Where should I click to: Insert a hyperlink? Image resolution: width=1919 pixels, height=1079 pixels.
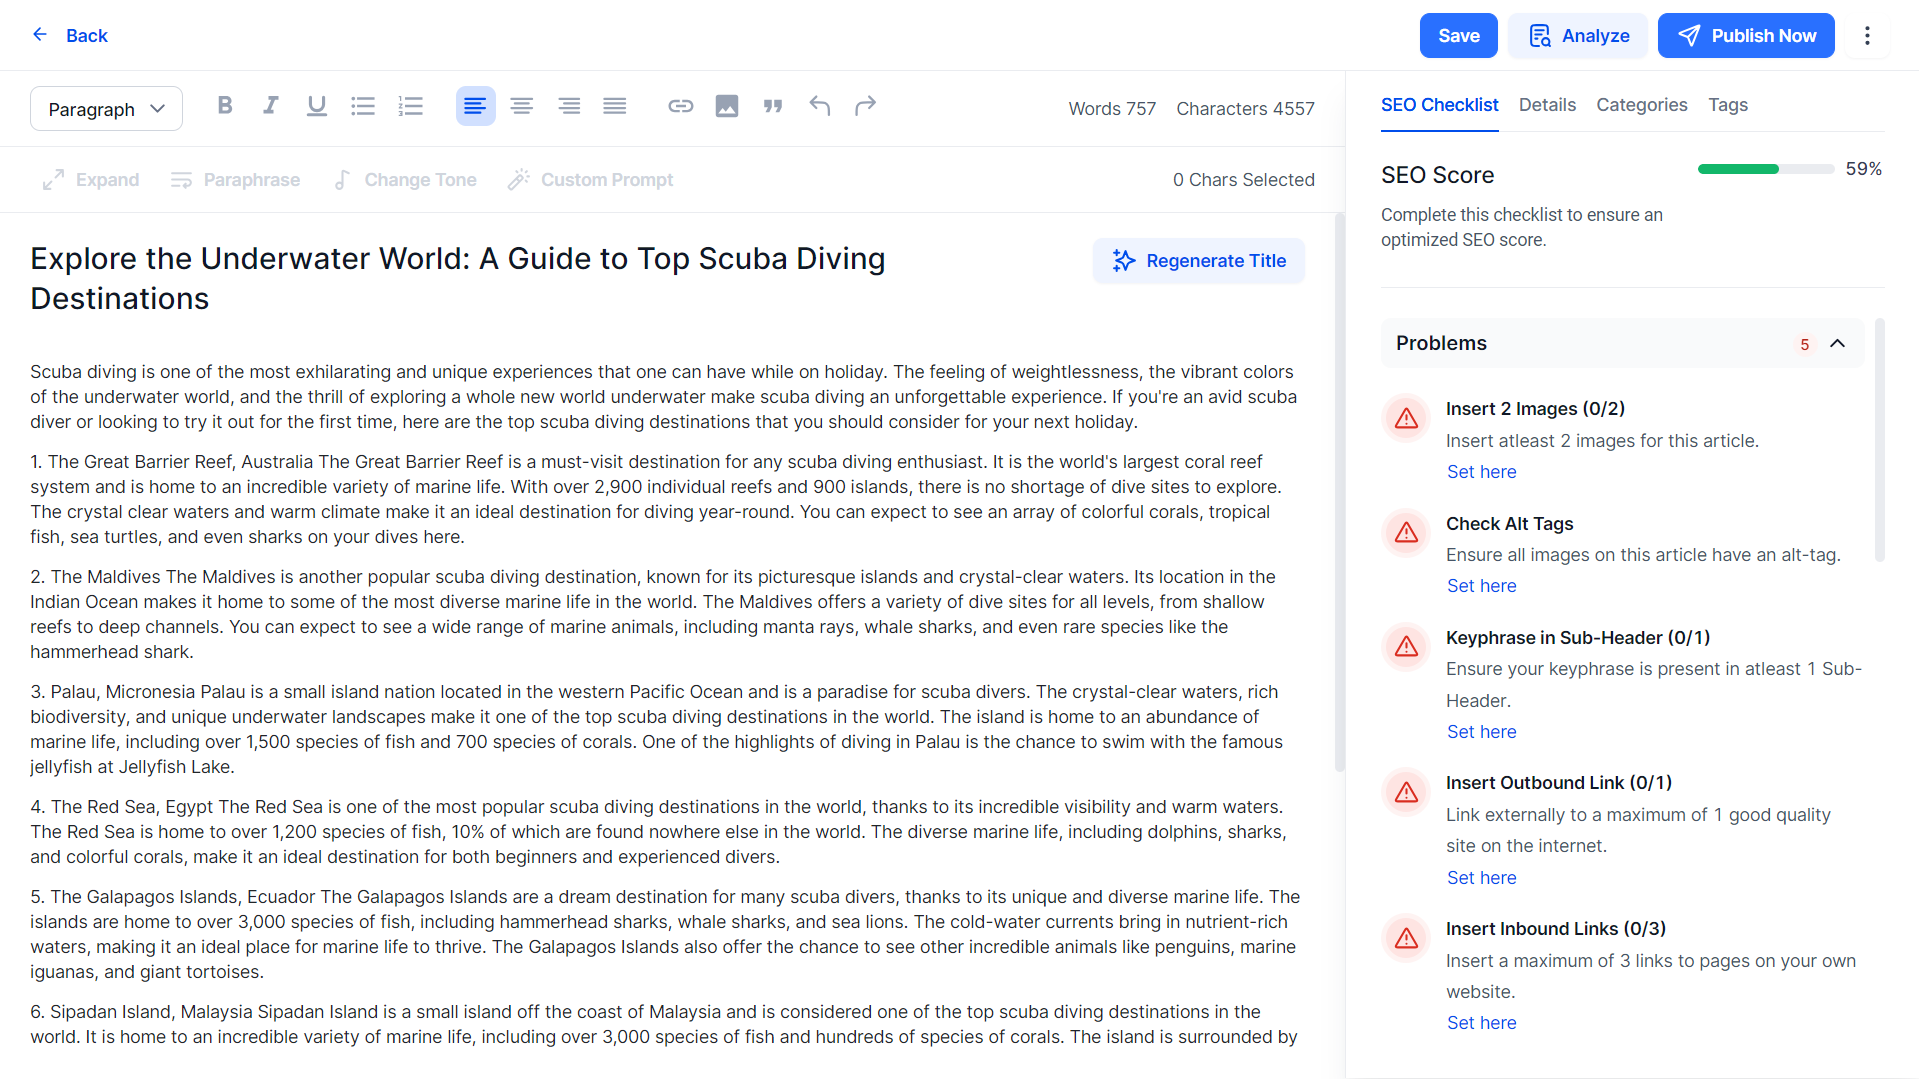[x=681, y=106]
